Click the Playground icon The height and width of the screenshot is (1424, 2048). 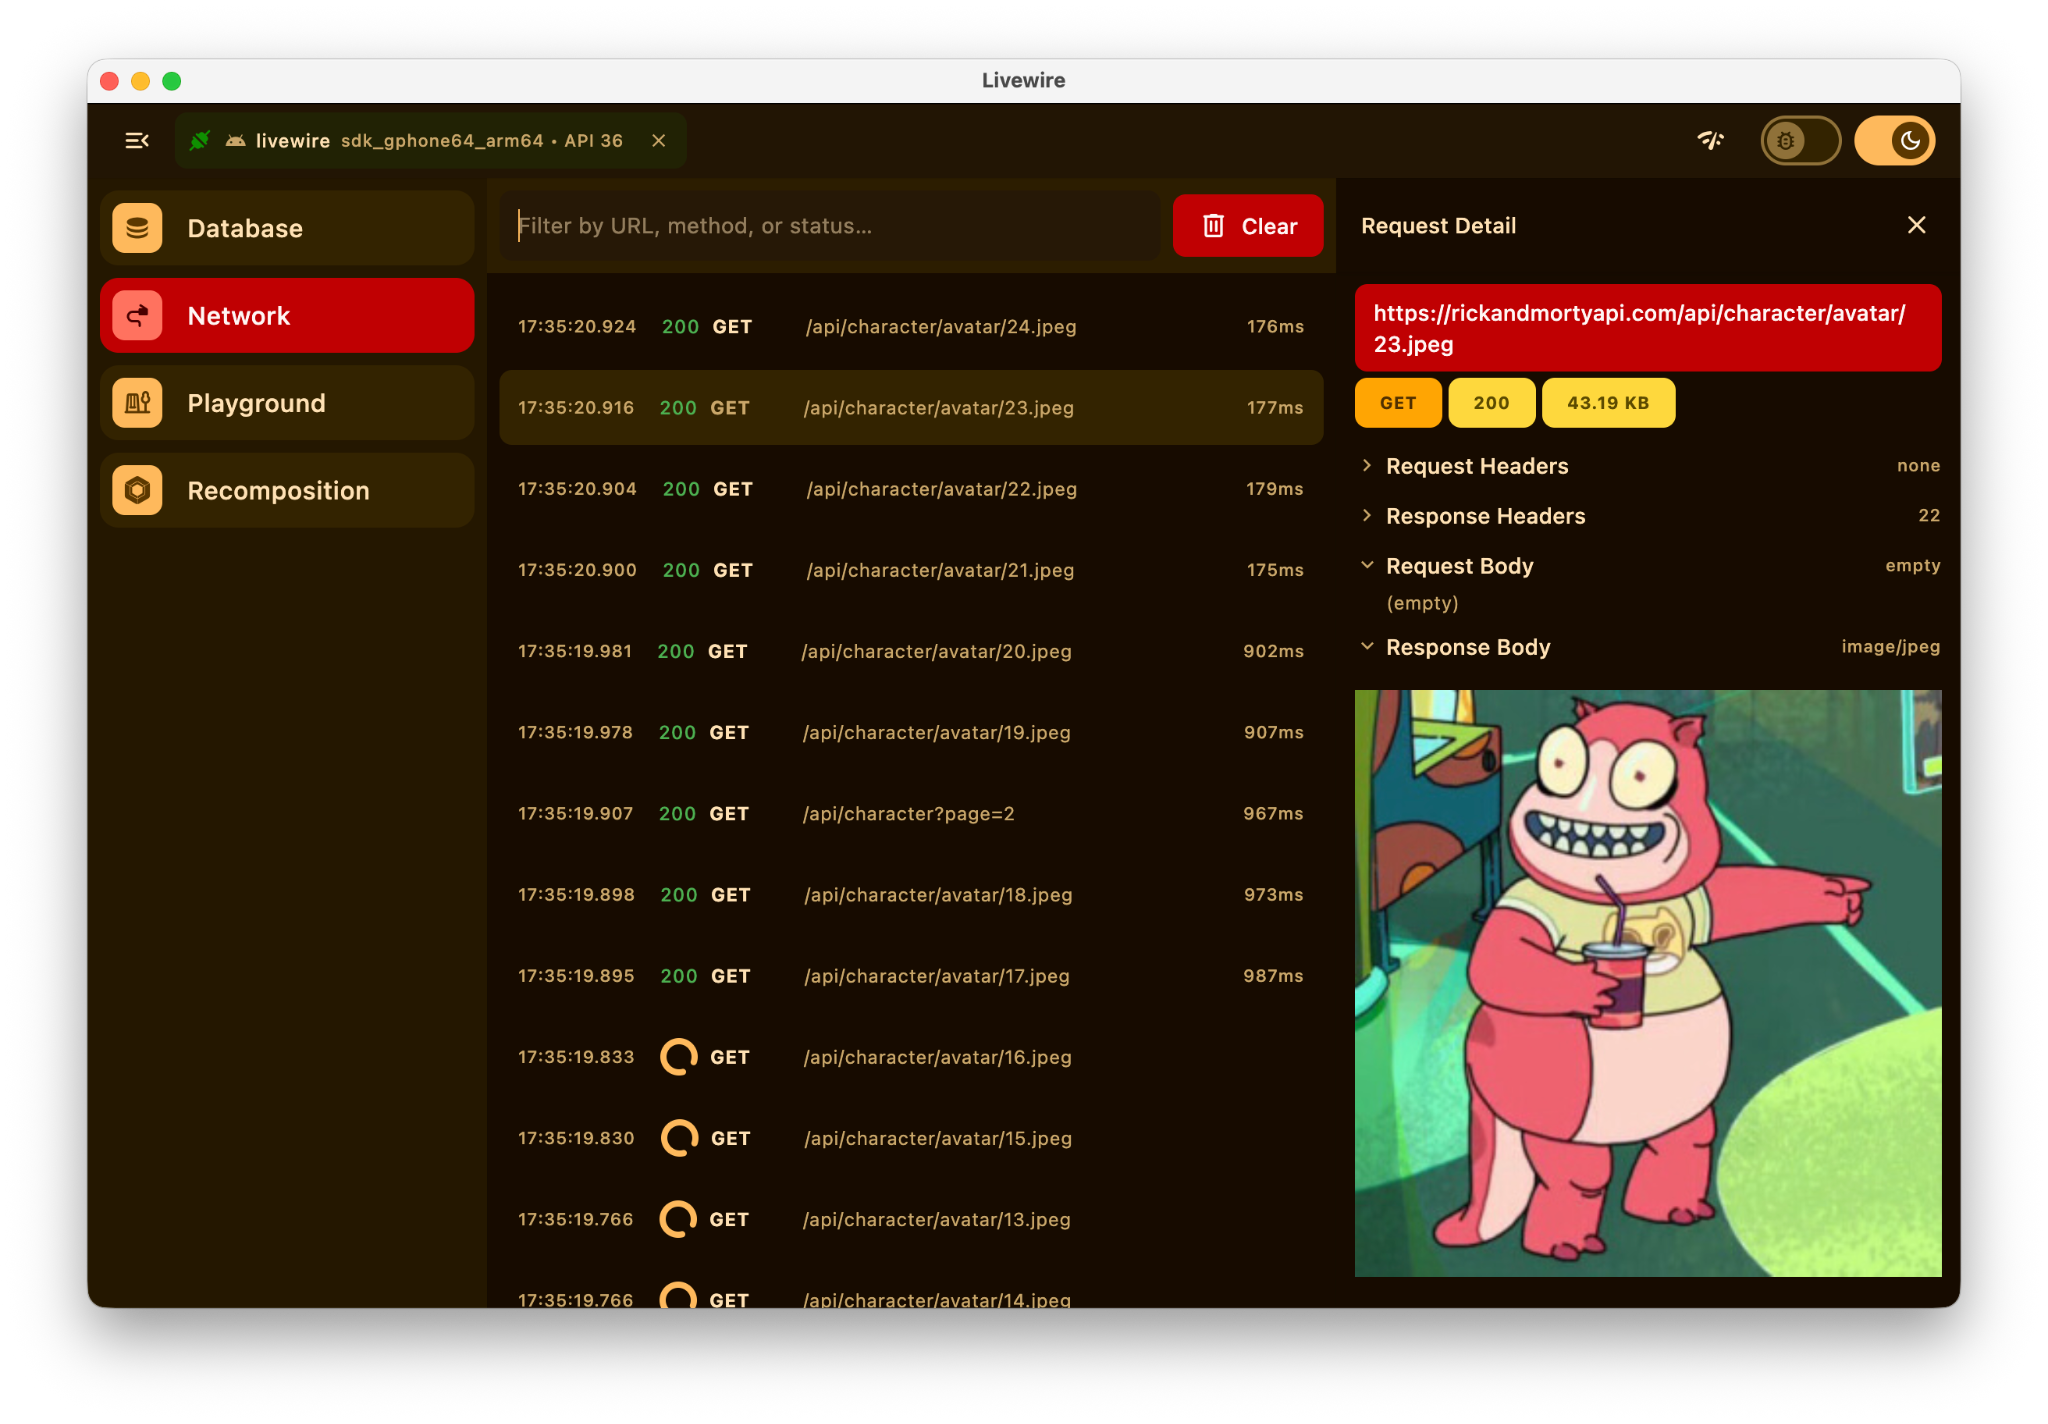click(x=138, y=403)
